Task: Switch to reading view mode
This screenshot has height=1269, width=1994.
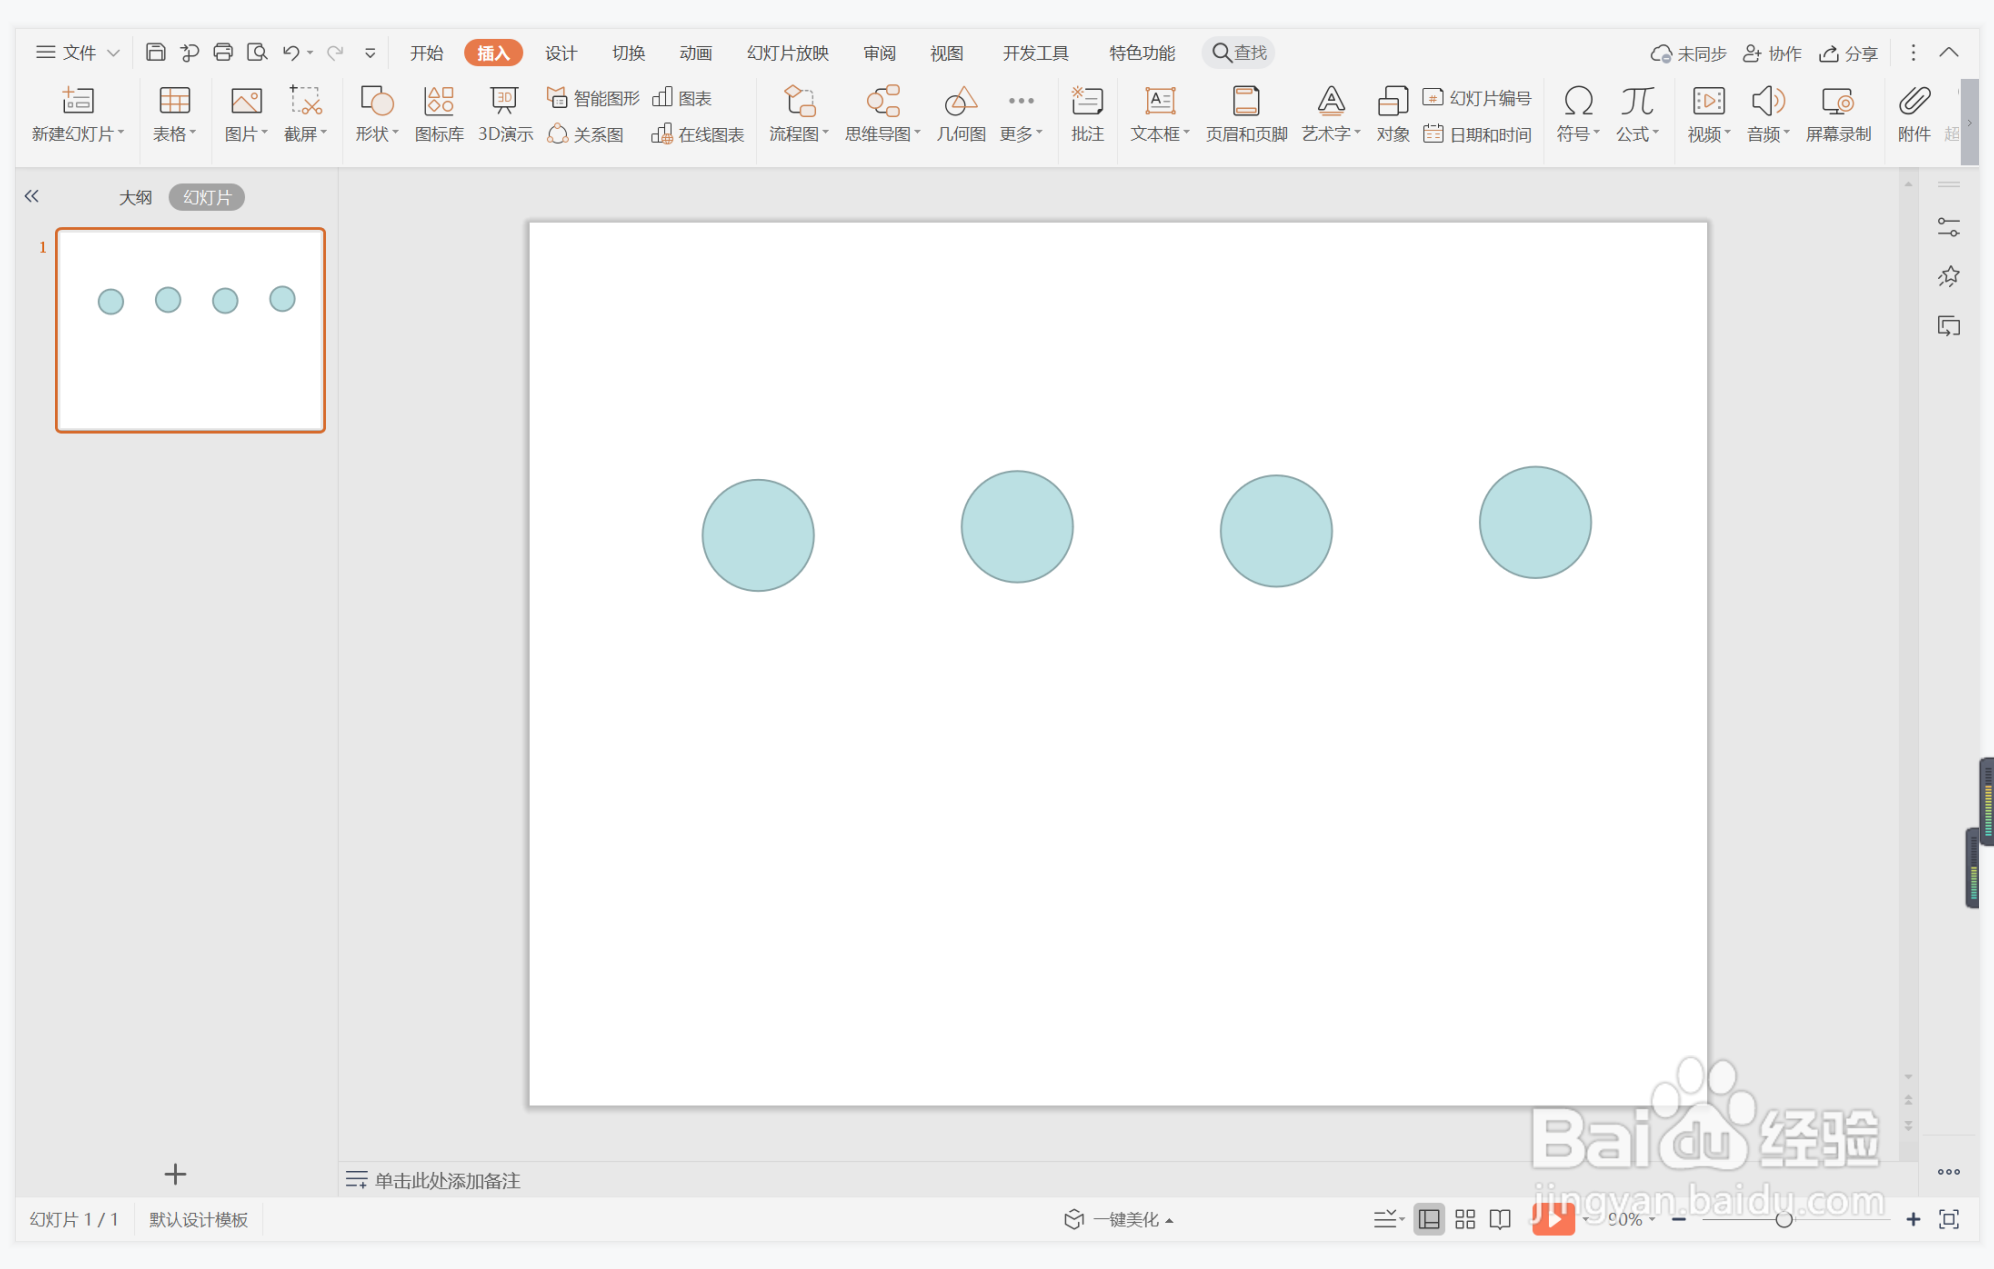Action: tap(1500, 1219)
